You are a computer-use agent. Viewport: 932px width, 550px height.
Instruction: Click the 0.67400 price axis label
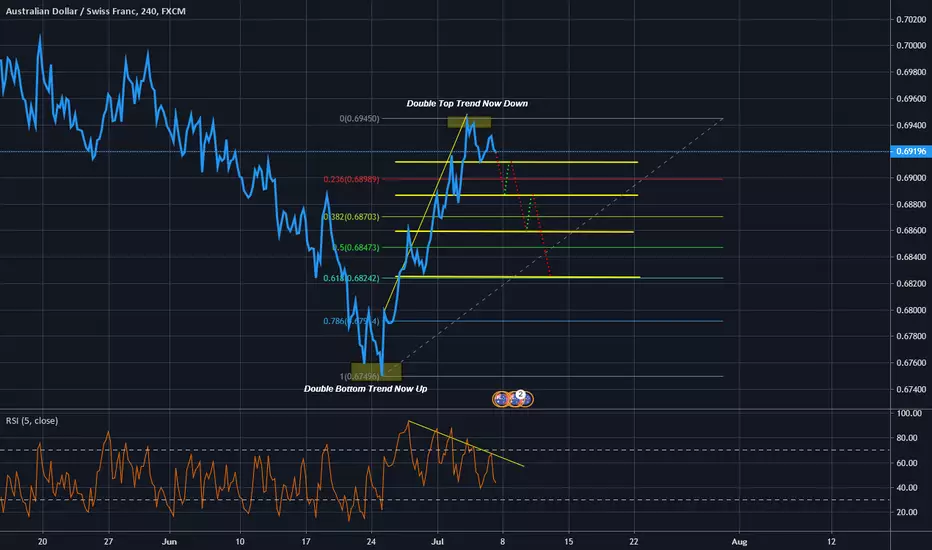coord(911,389)
